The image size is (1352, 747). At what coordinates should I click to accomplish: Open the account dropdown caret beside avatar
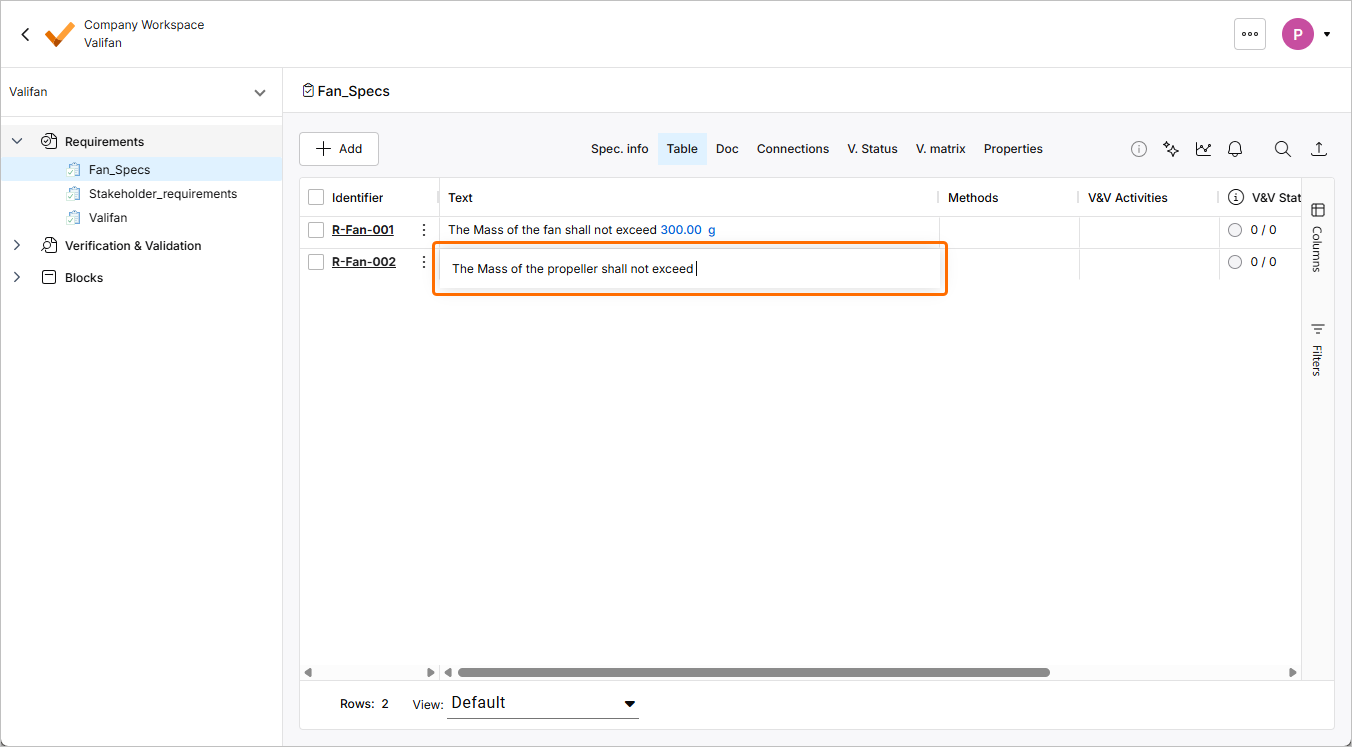pos(1327,34)
